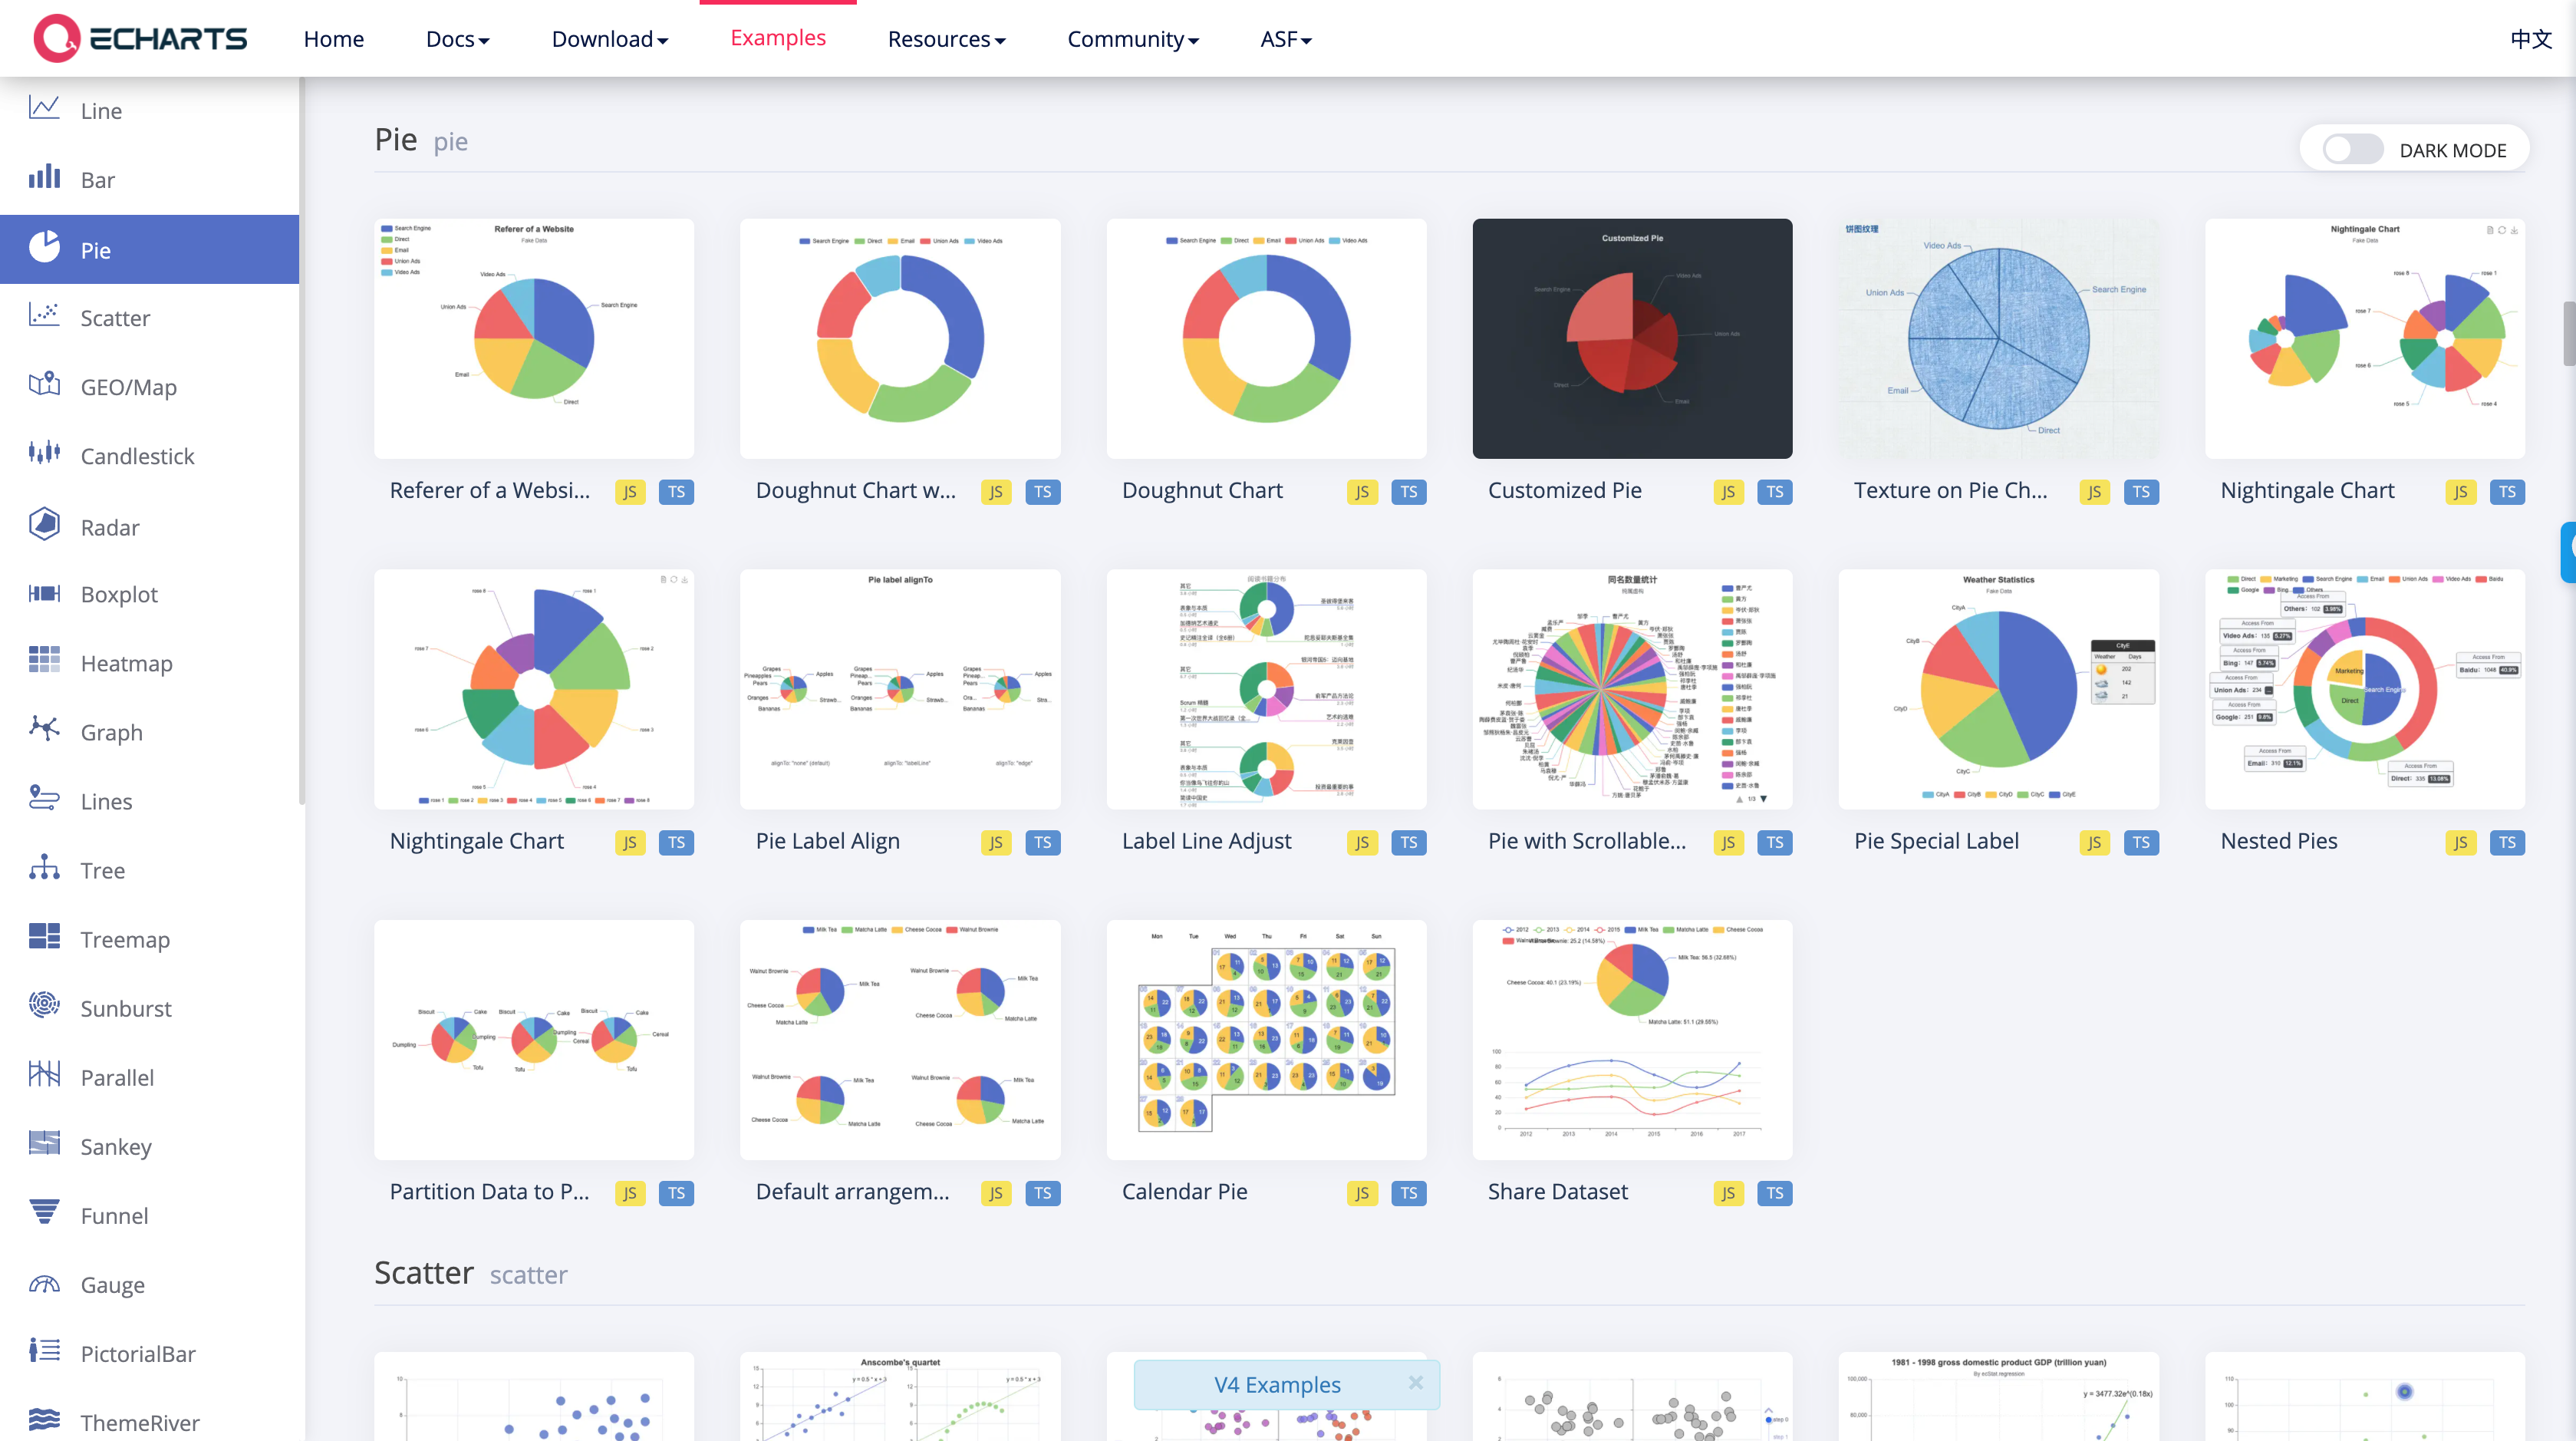Expand the Community dropdown menu
Viewport: 2576px width, 1441px height.
point(1132,39)
